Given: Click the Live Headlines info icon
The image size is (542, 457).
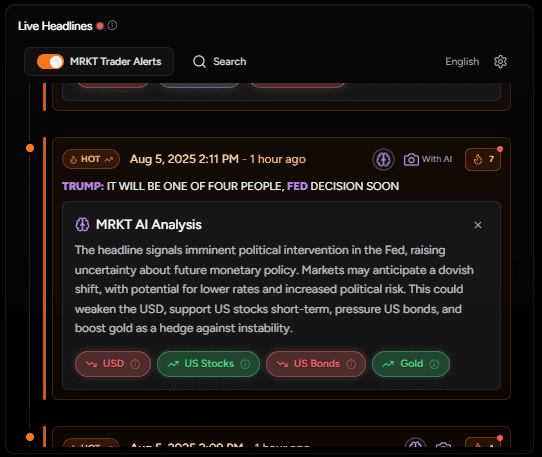Looking at the screenshot, I should click(112, 26).
